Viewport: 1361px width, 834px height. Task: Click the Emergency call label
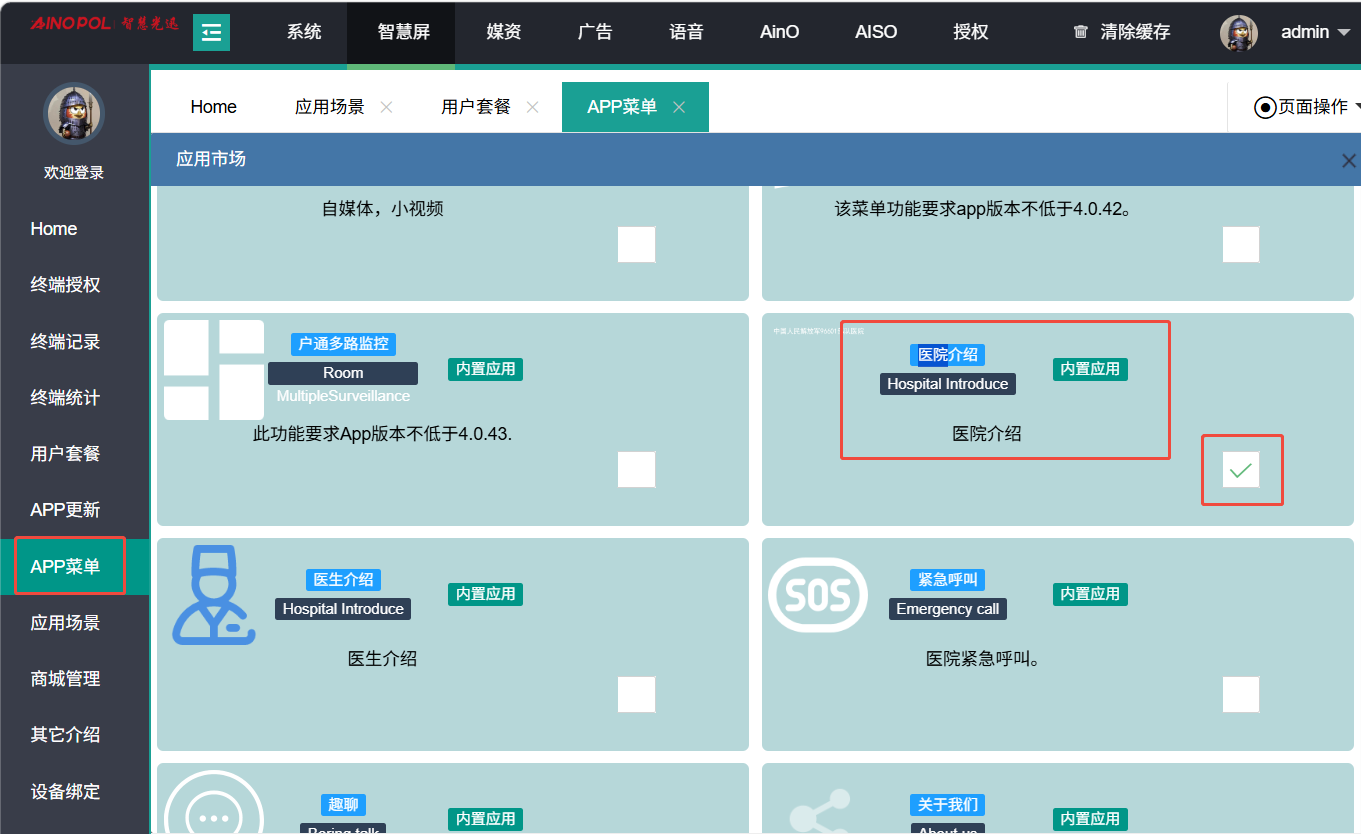click(948, 609)
